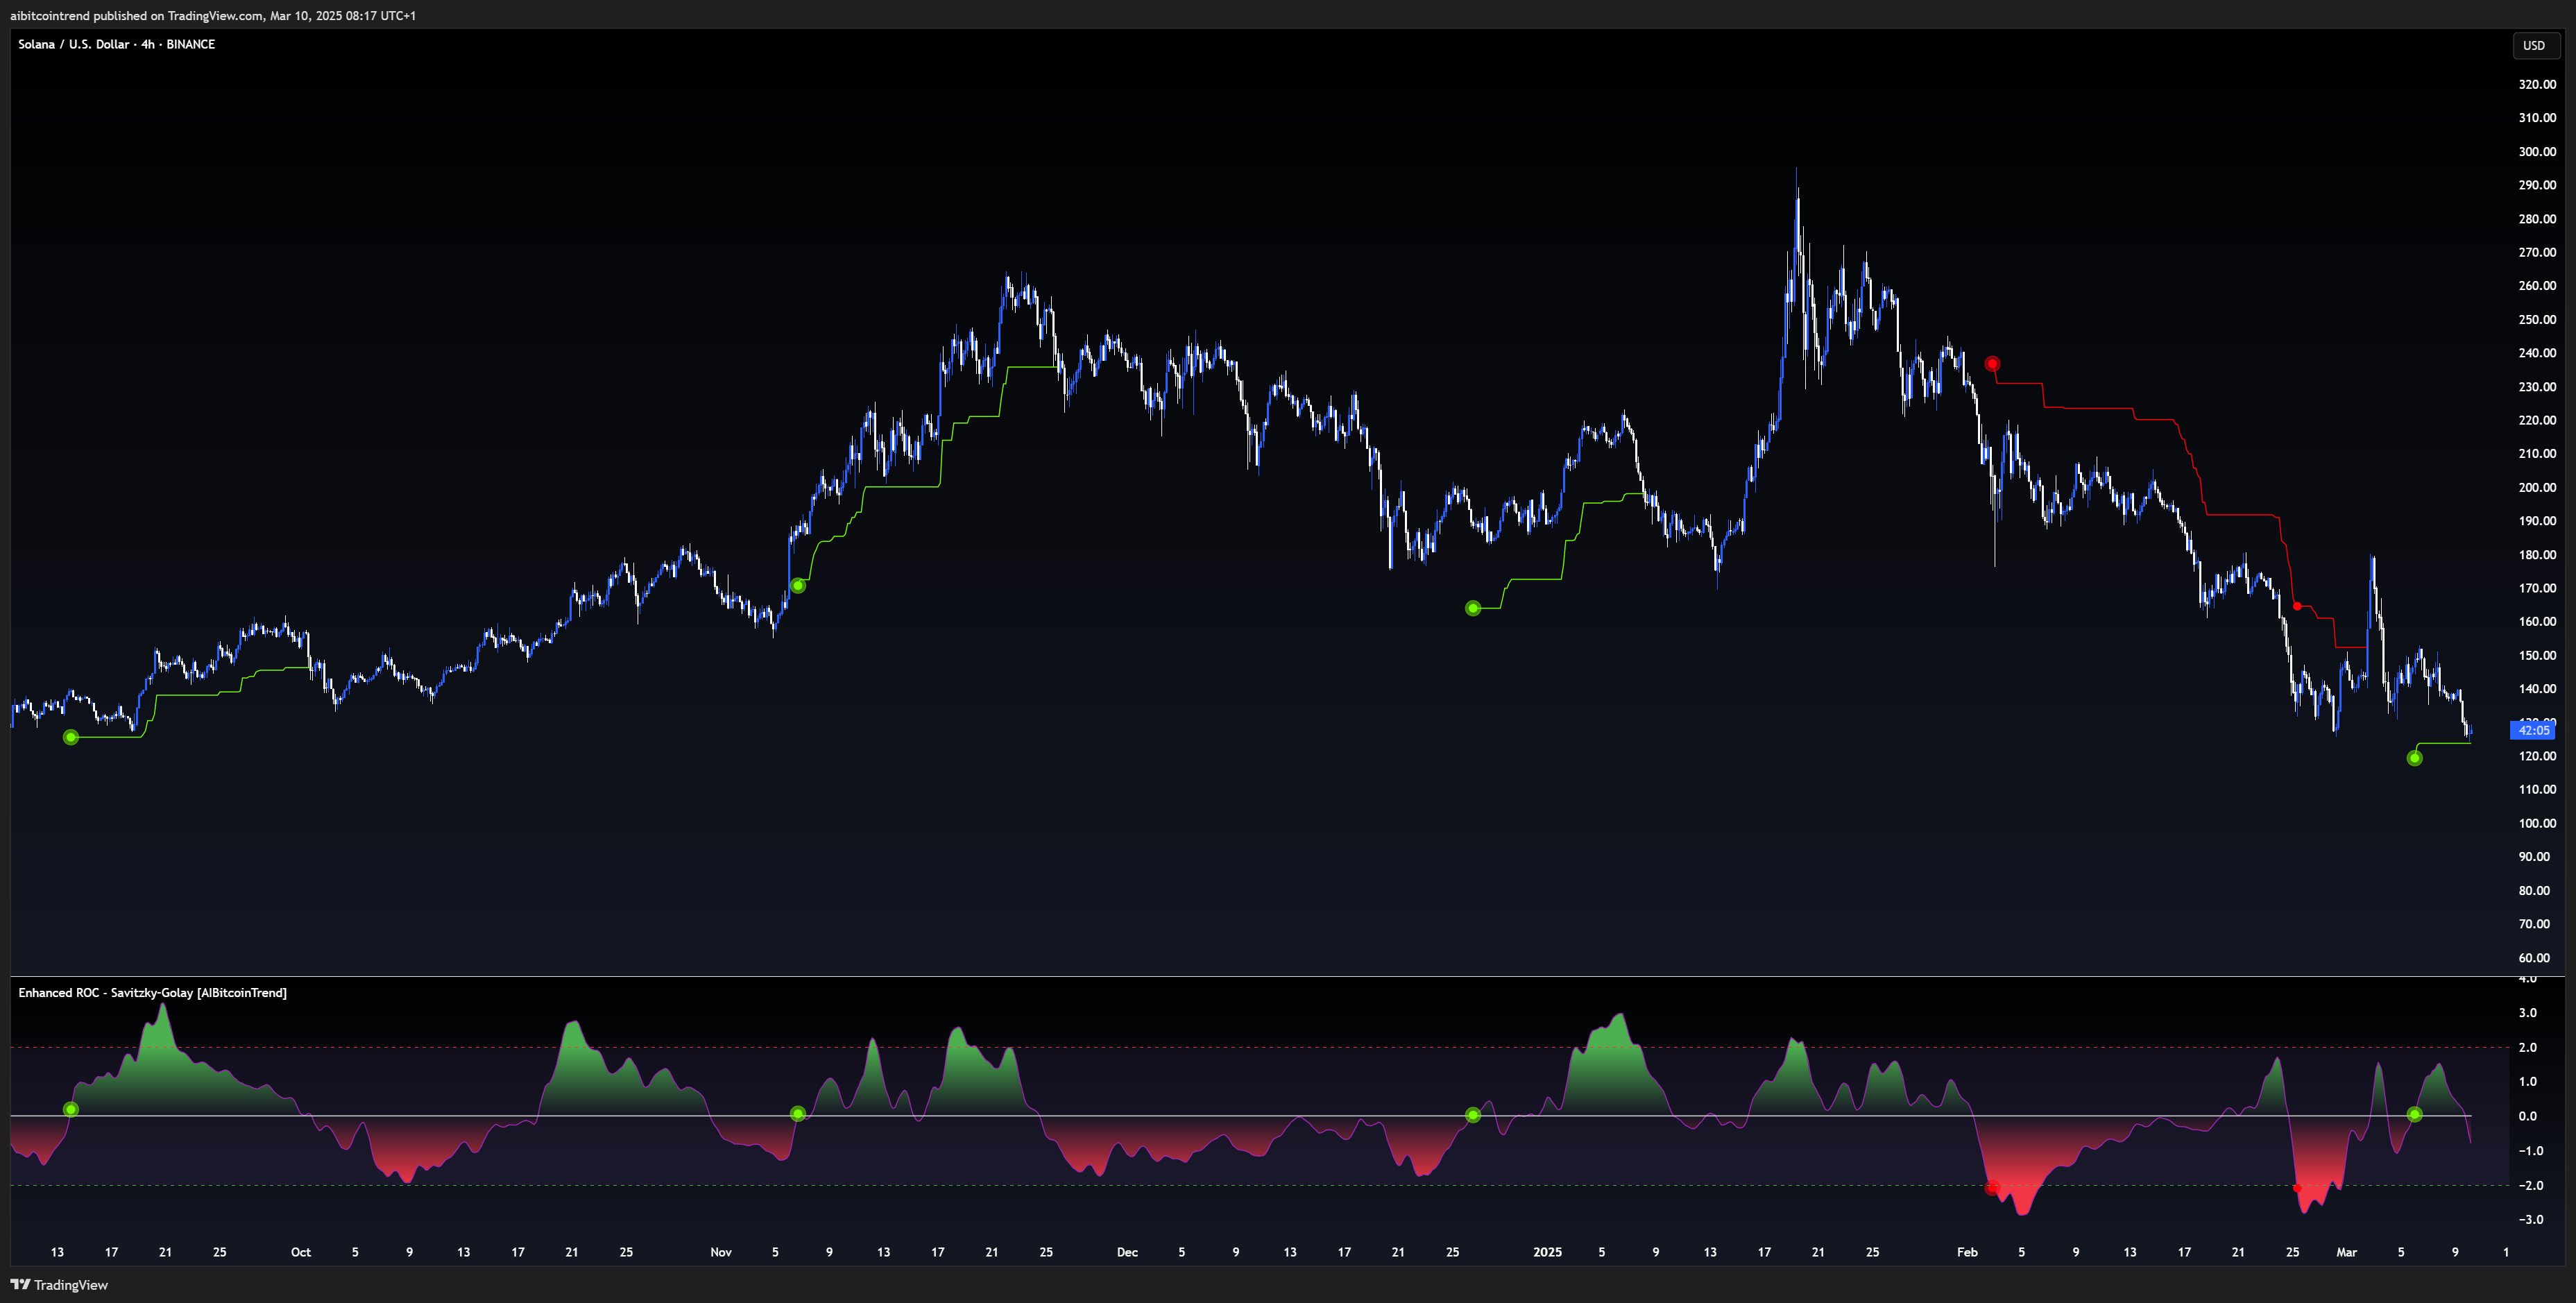Screen dimensions: 2576x1303
Task: Click the 0.0 oscillator axis value
Action: (x=2528, y=1116)
